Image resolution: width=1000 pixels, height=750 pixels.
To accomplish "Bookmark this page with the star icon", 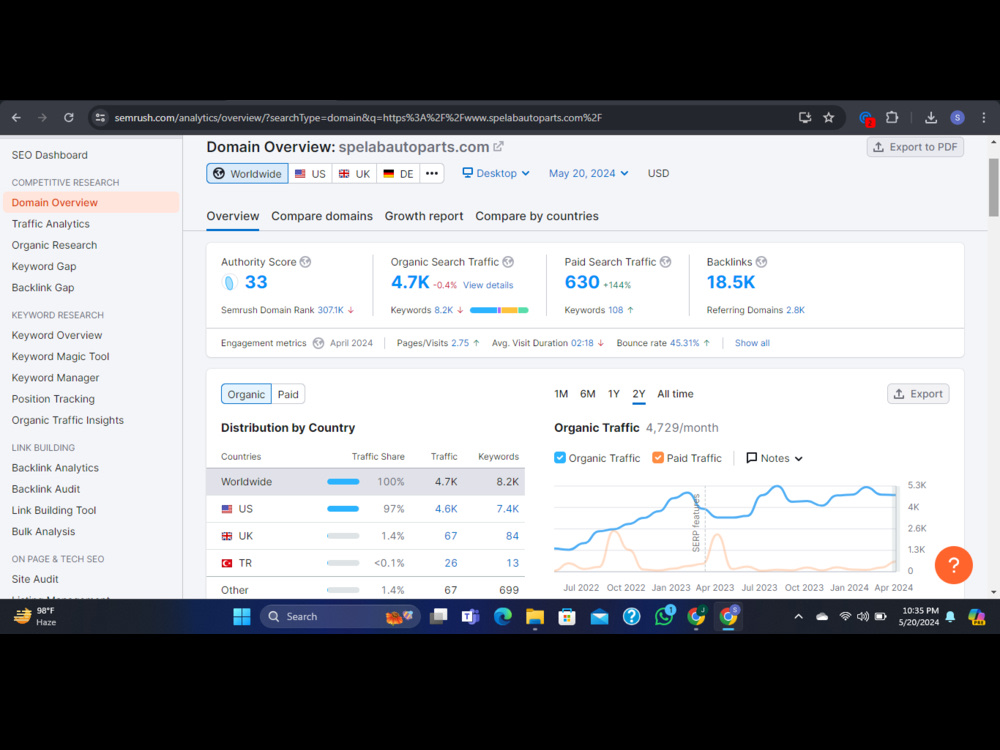I will pos(828,117).
